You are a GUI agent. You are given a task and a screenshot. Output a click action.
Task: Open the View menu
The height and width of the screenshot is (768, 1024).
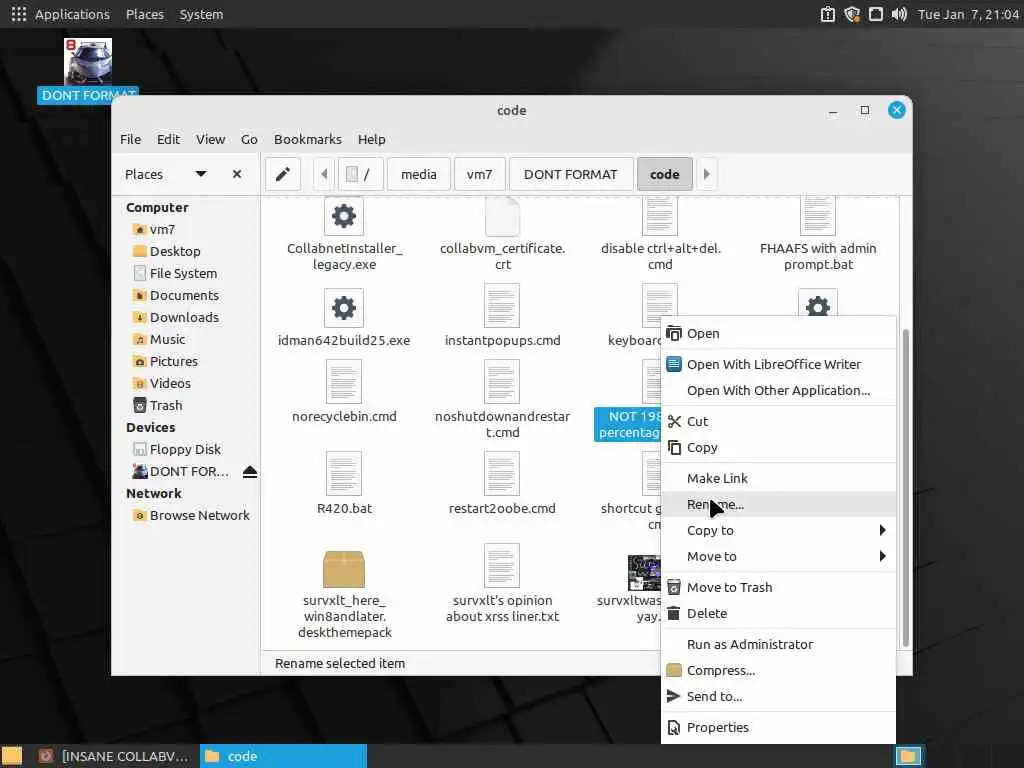[210, 139]
